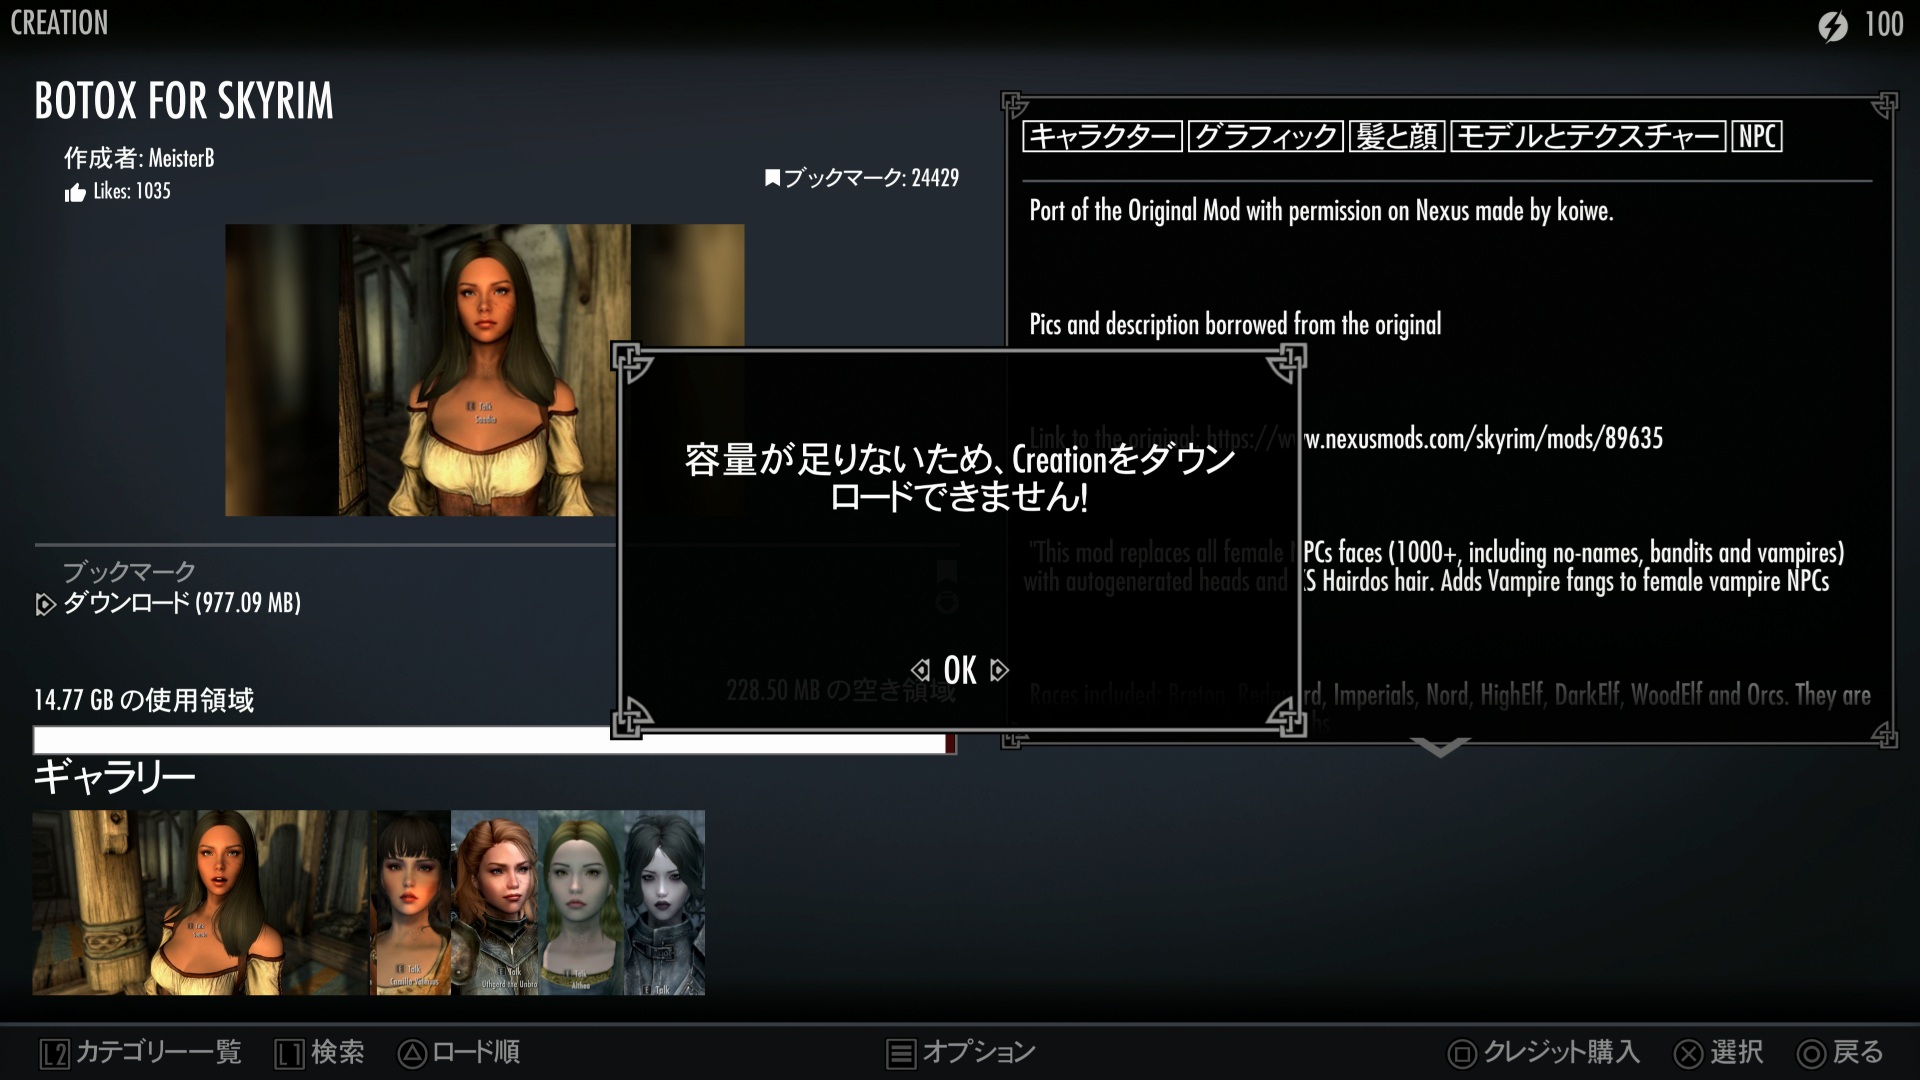Click the author name MeisterB

182,158
